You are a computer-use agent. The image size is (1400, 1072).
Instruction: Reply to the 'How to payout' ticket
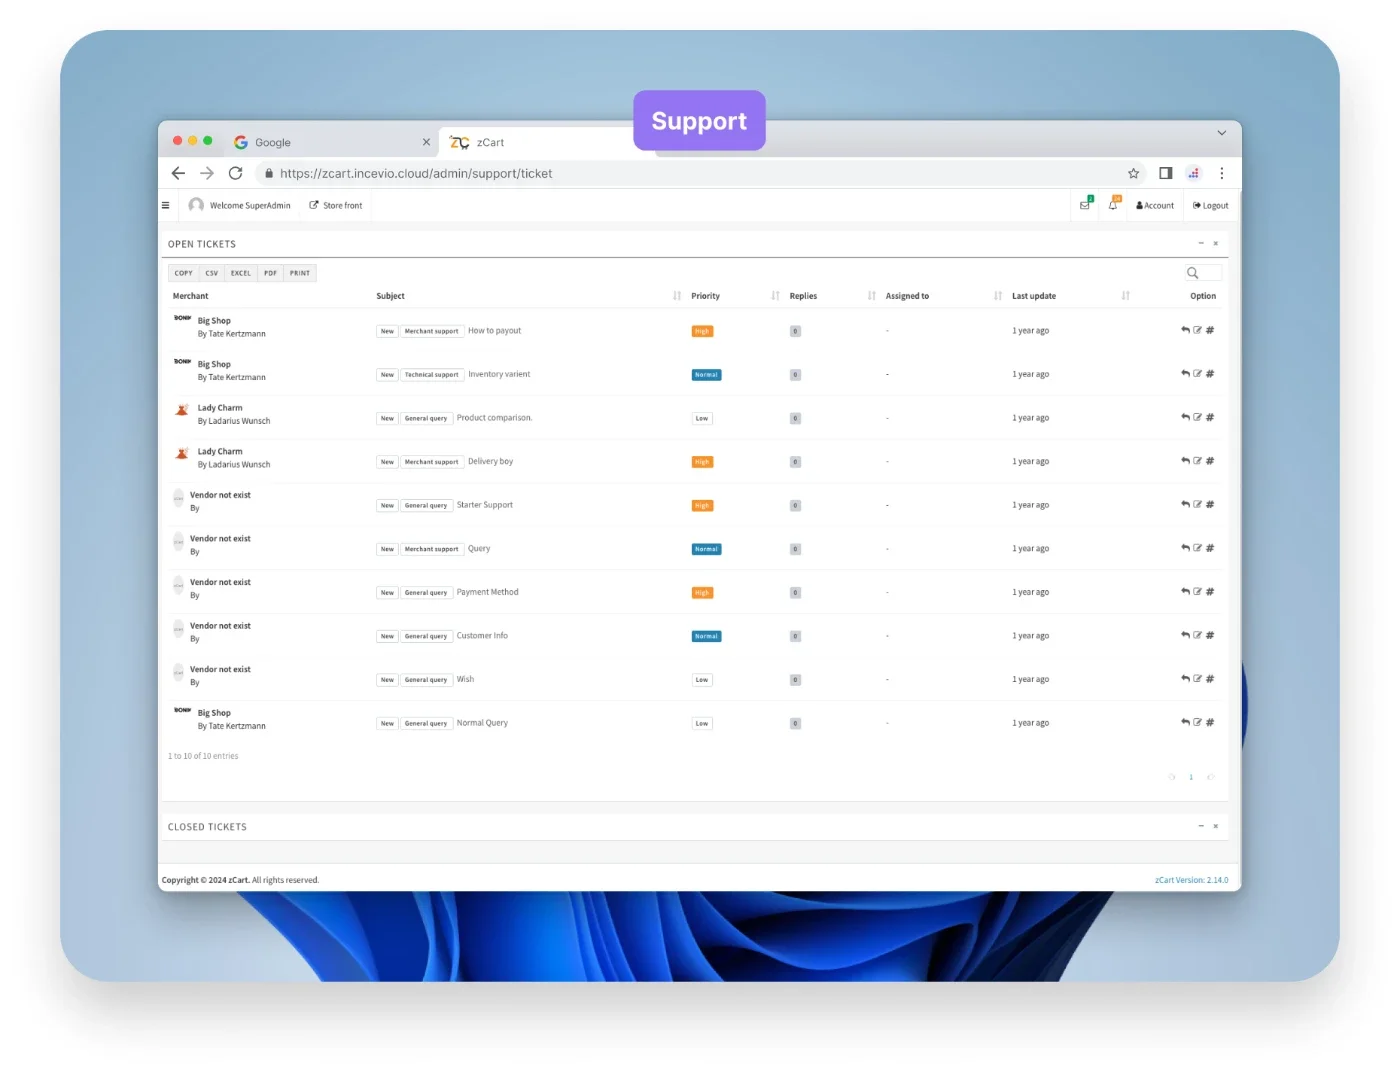1185,330
